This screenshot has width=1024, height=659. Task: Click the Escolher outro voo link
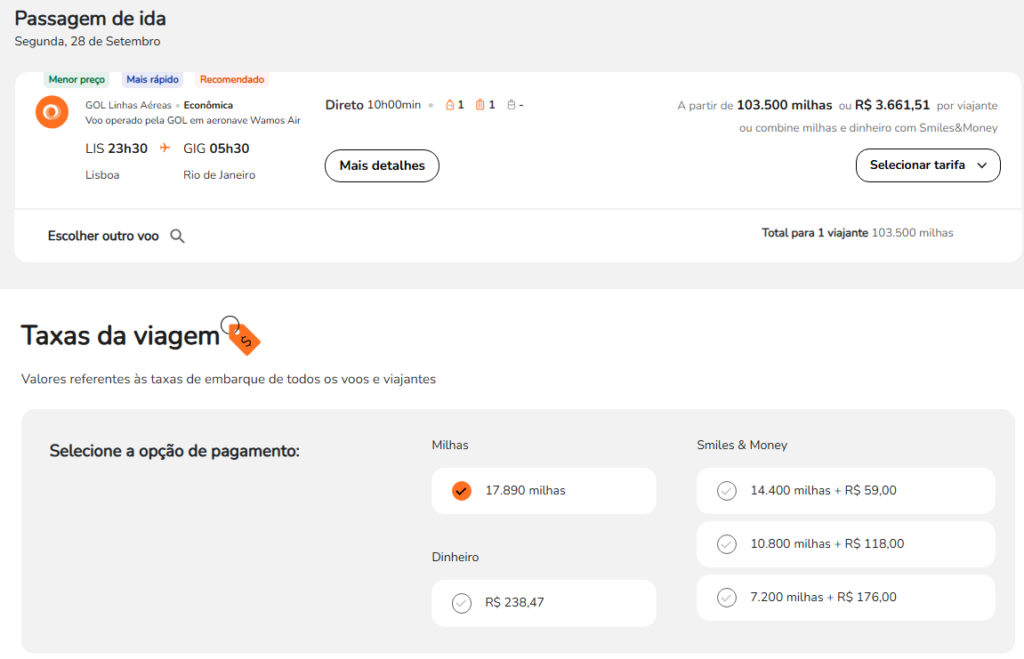103,236
